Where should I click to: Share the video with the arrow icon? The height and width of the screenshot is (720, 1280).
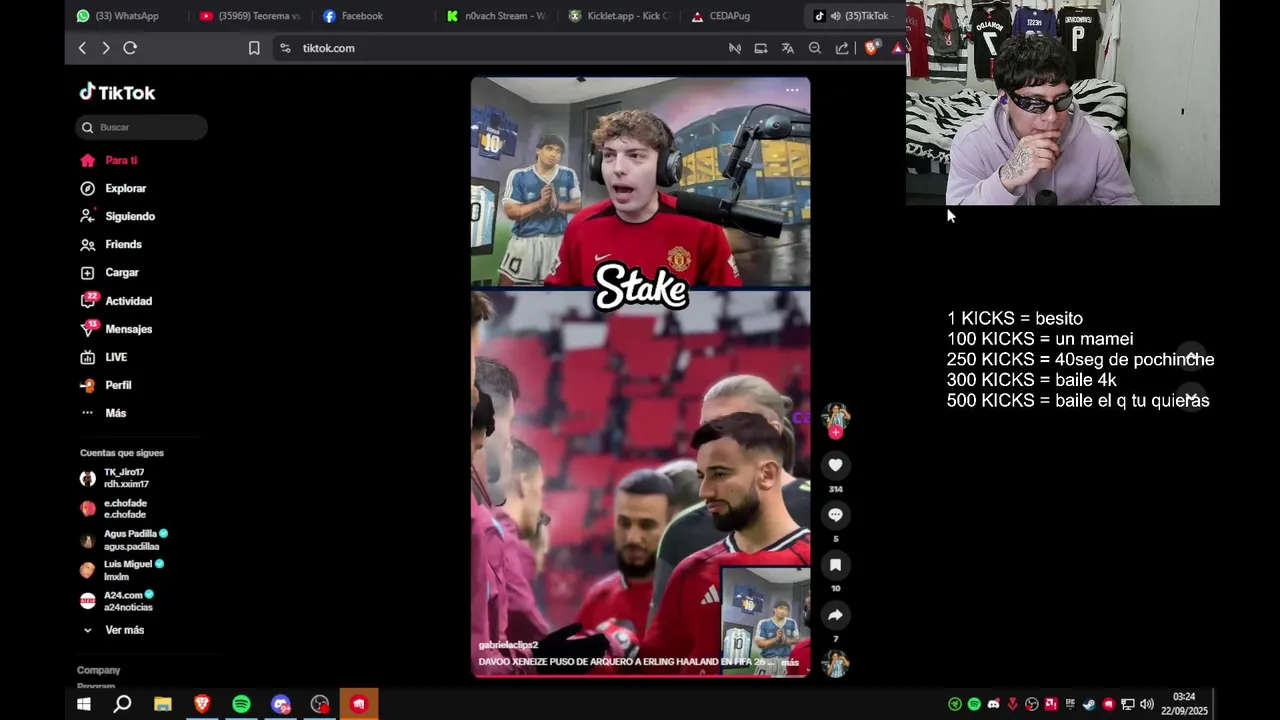pos(835,615)
